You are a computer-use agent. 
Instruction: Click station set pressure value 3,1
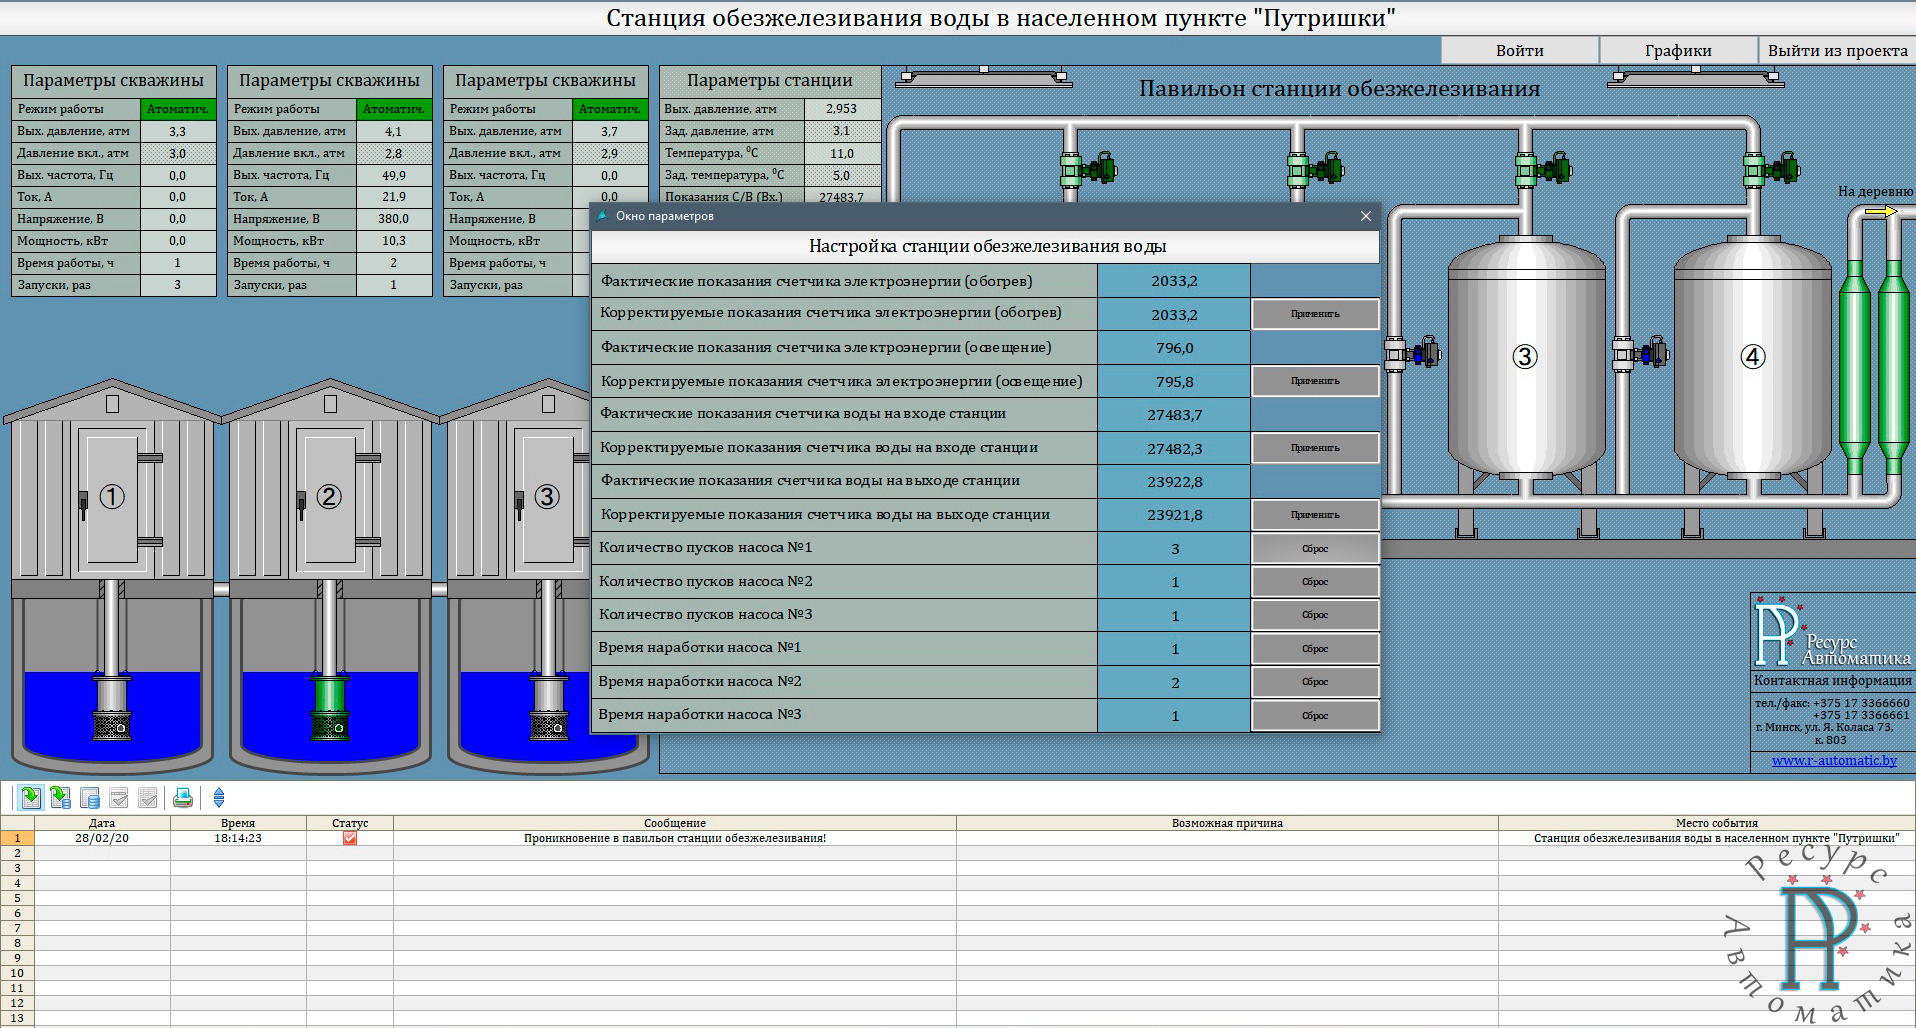[842, 131]
